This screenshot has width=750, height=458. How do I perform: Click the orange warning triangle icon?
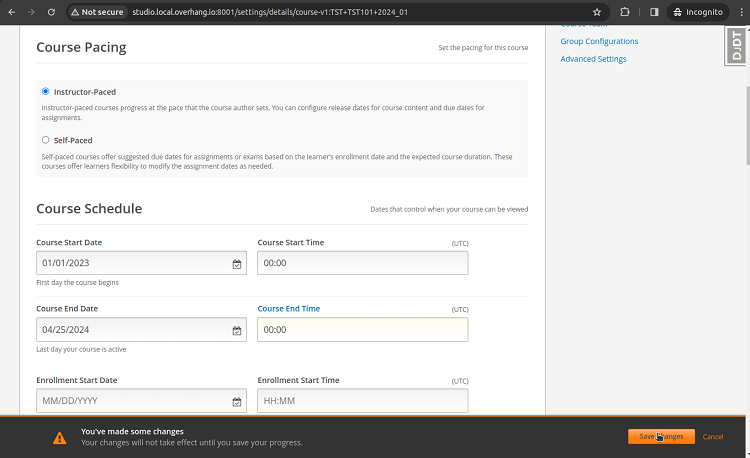[60, 437]
